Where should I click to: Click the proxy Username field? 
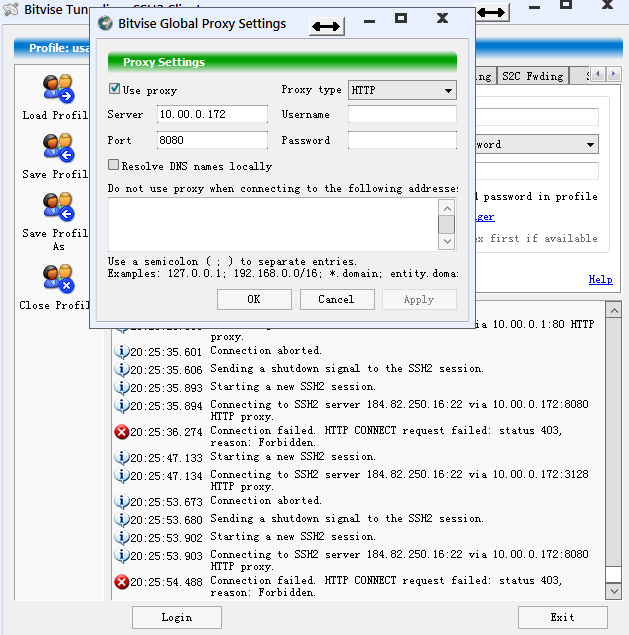[x=402, y=114]
